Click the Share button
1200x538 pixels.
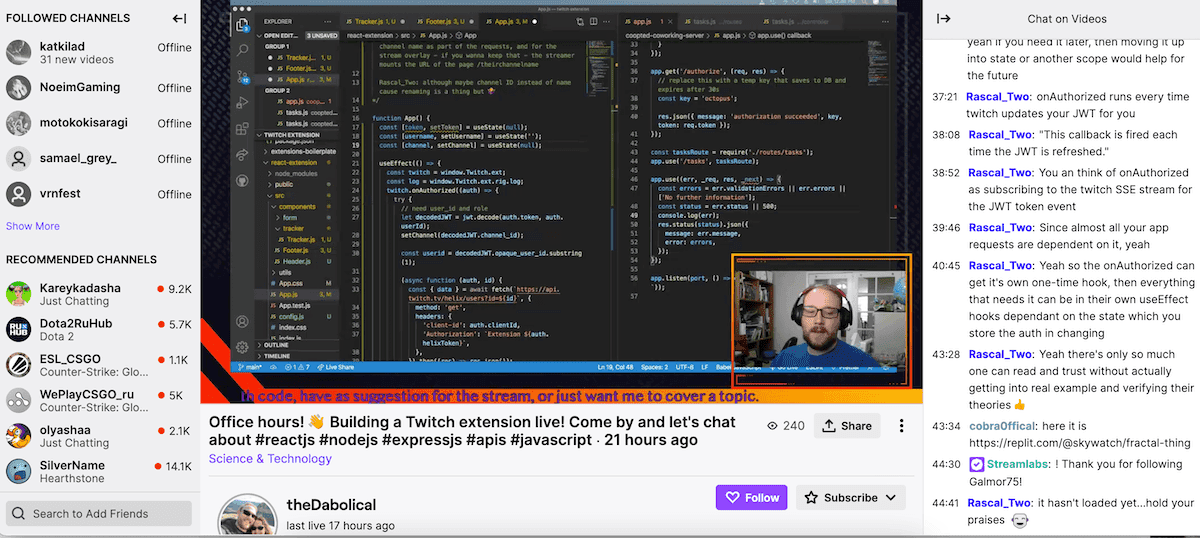tap(847, 426)
